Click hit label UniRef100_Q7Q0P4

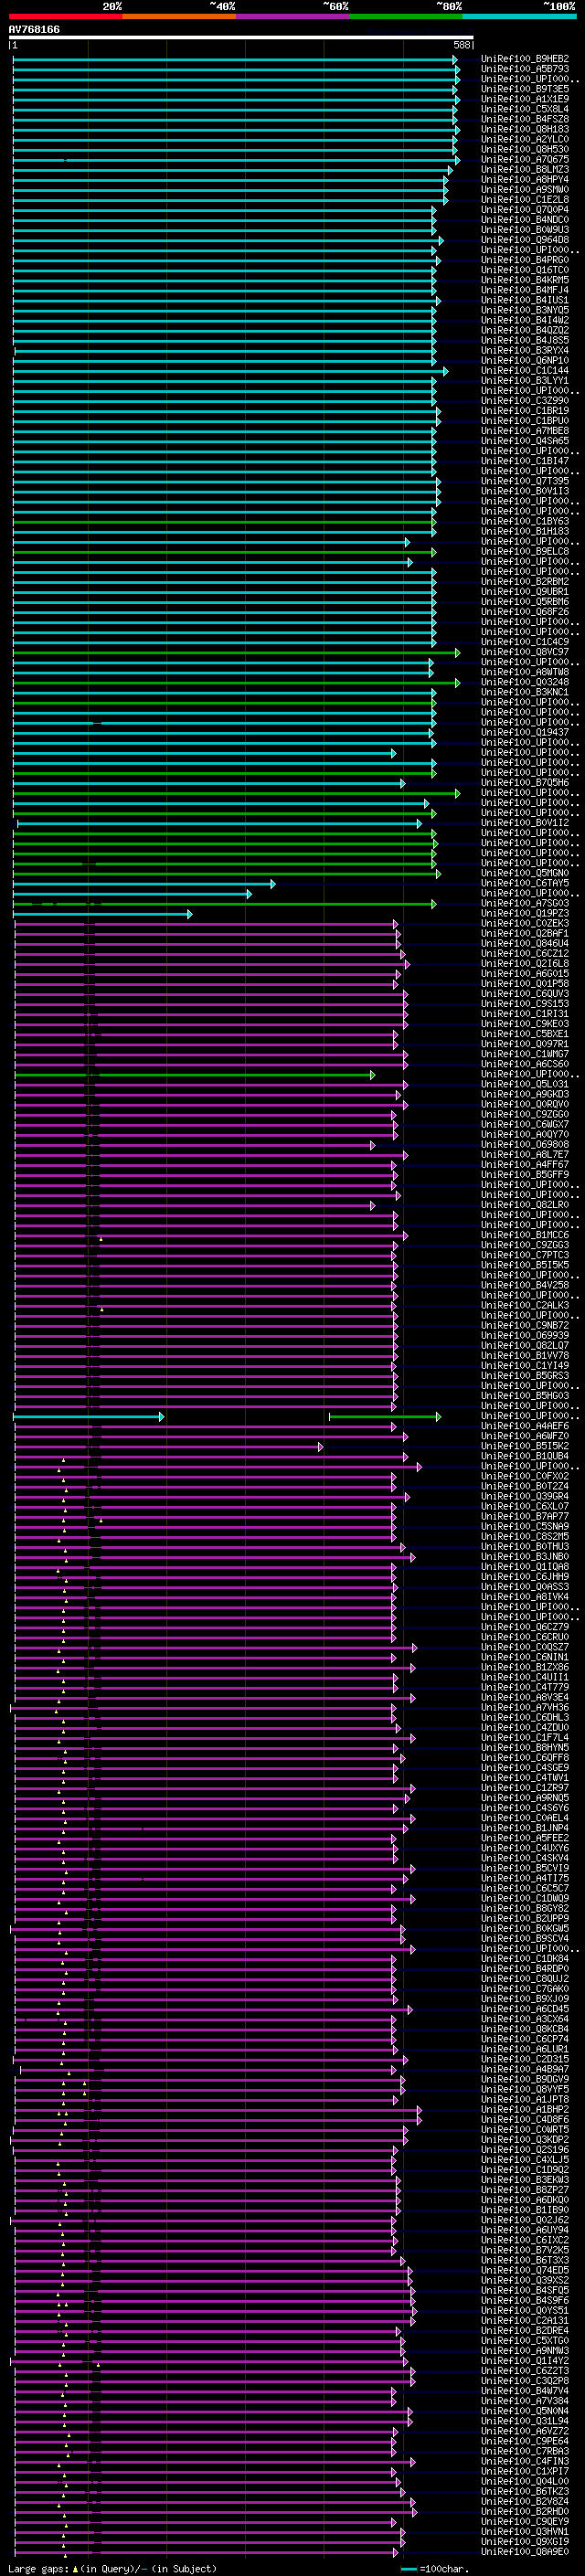[524, 209]
